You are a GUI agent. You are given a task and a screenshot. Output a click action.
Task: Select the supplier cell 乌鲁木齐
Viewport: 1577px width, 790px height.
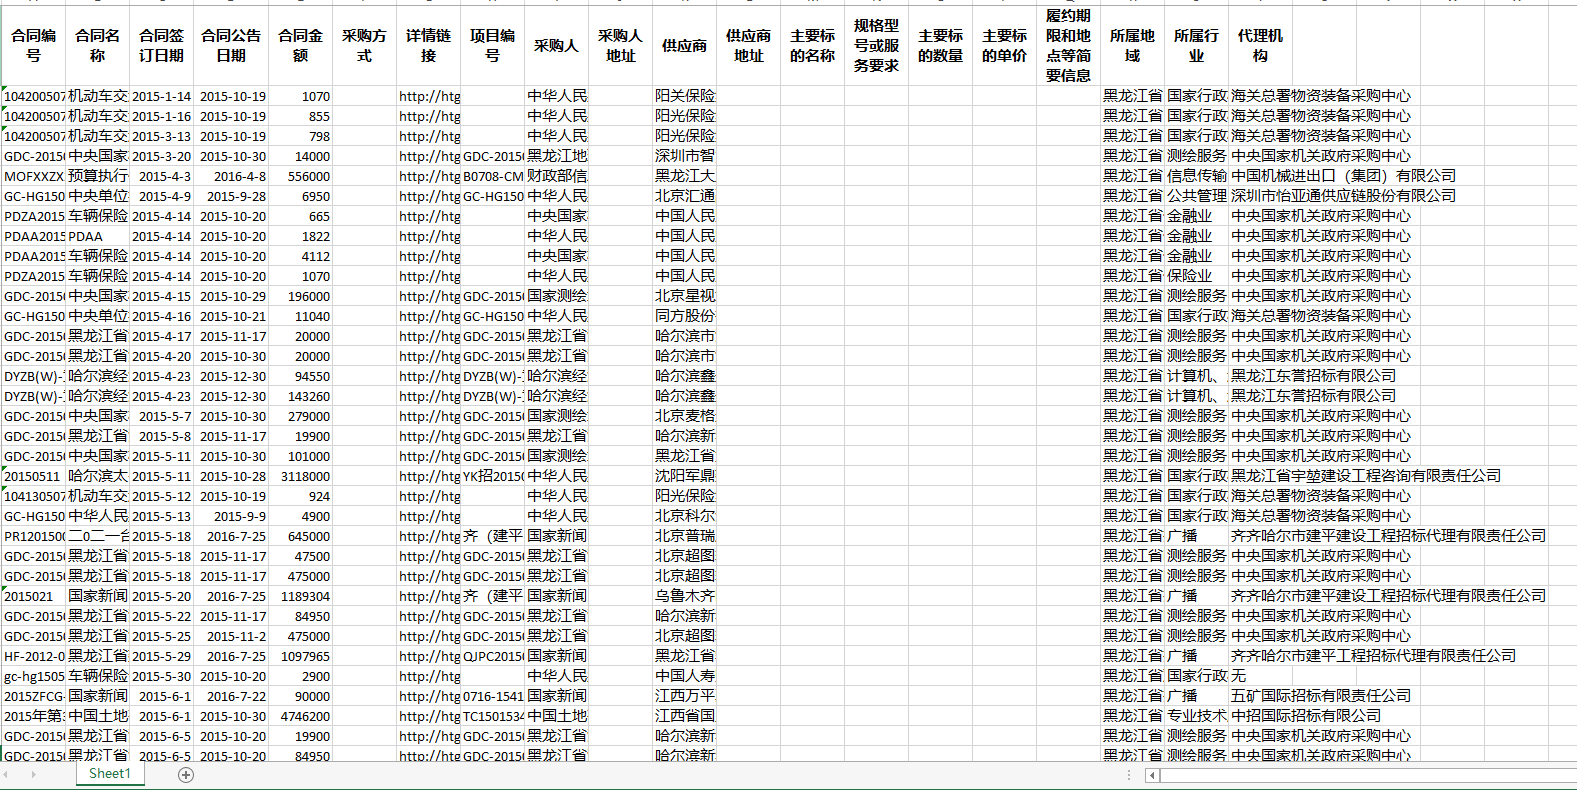click(684, 596)
